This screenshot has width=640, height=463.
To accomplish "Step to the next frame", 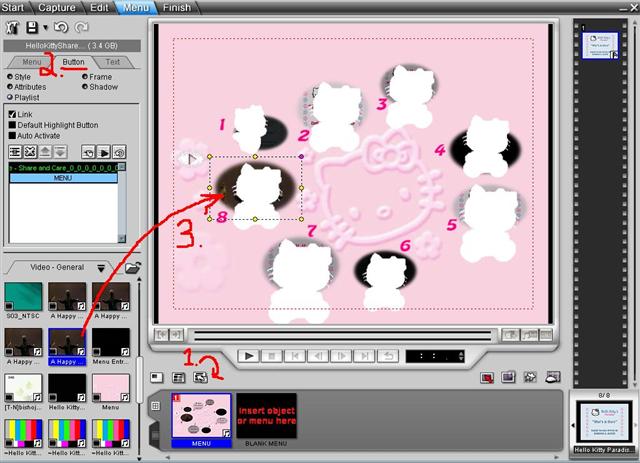I will (x=341, y=356).
